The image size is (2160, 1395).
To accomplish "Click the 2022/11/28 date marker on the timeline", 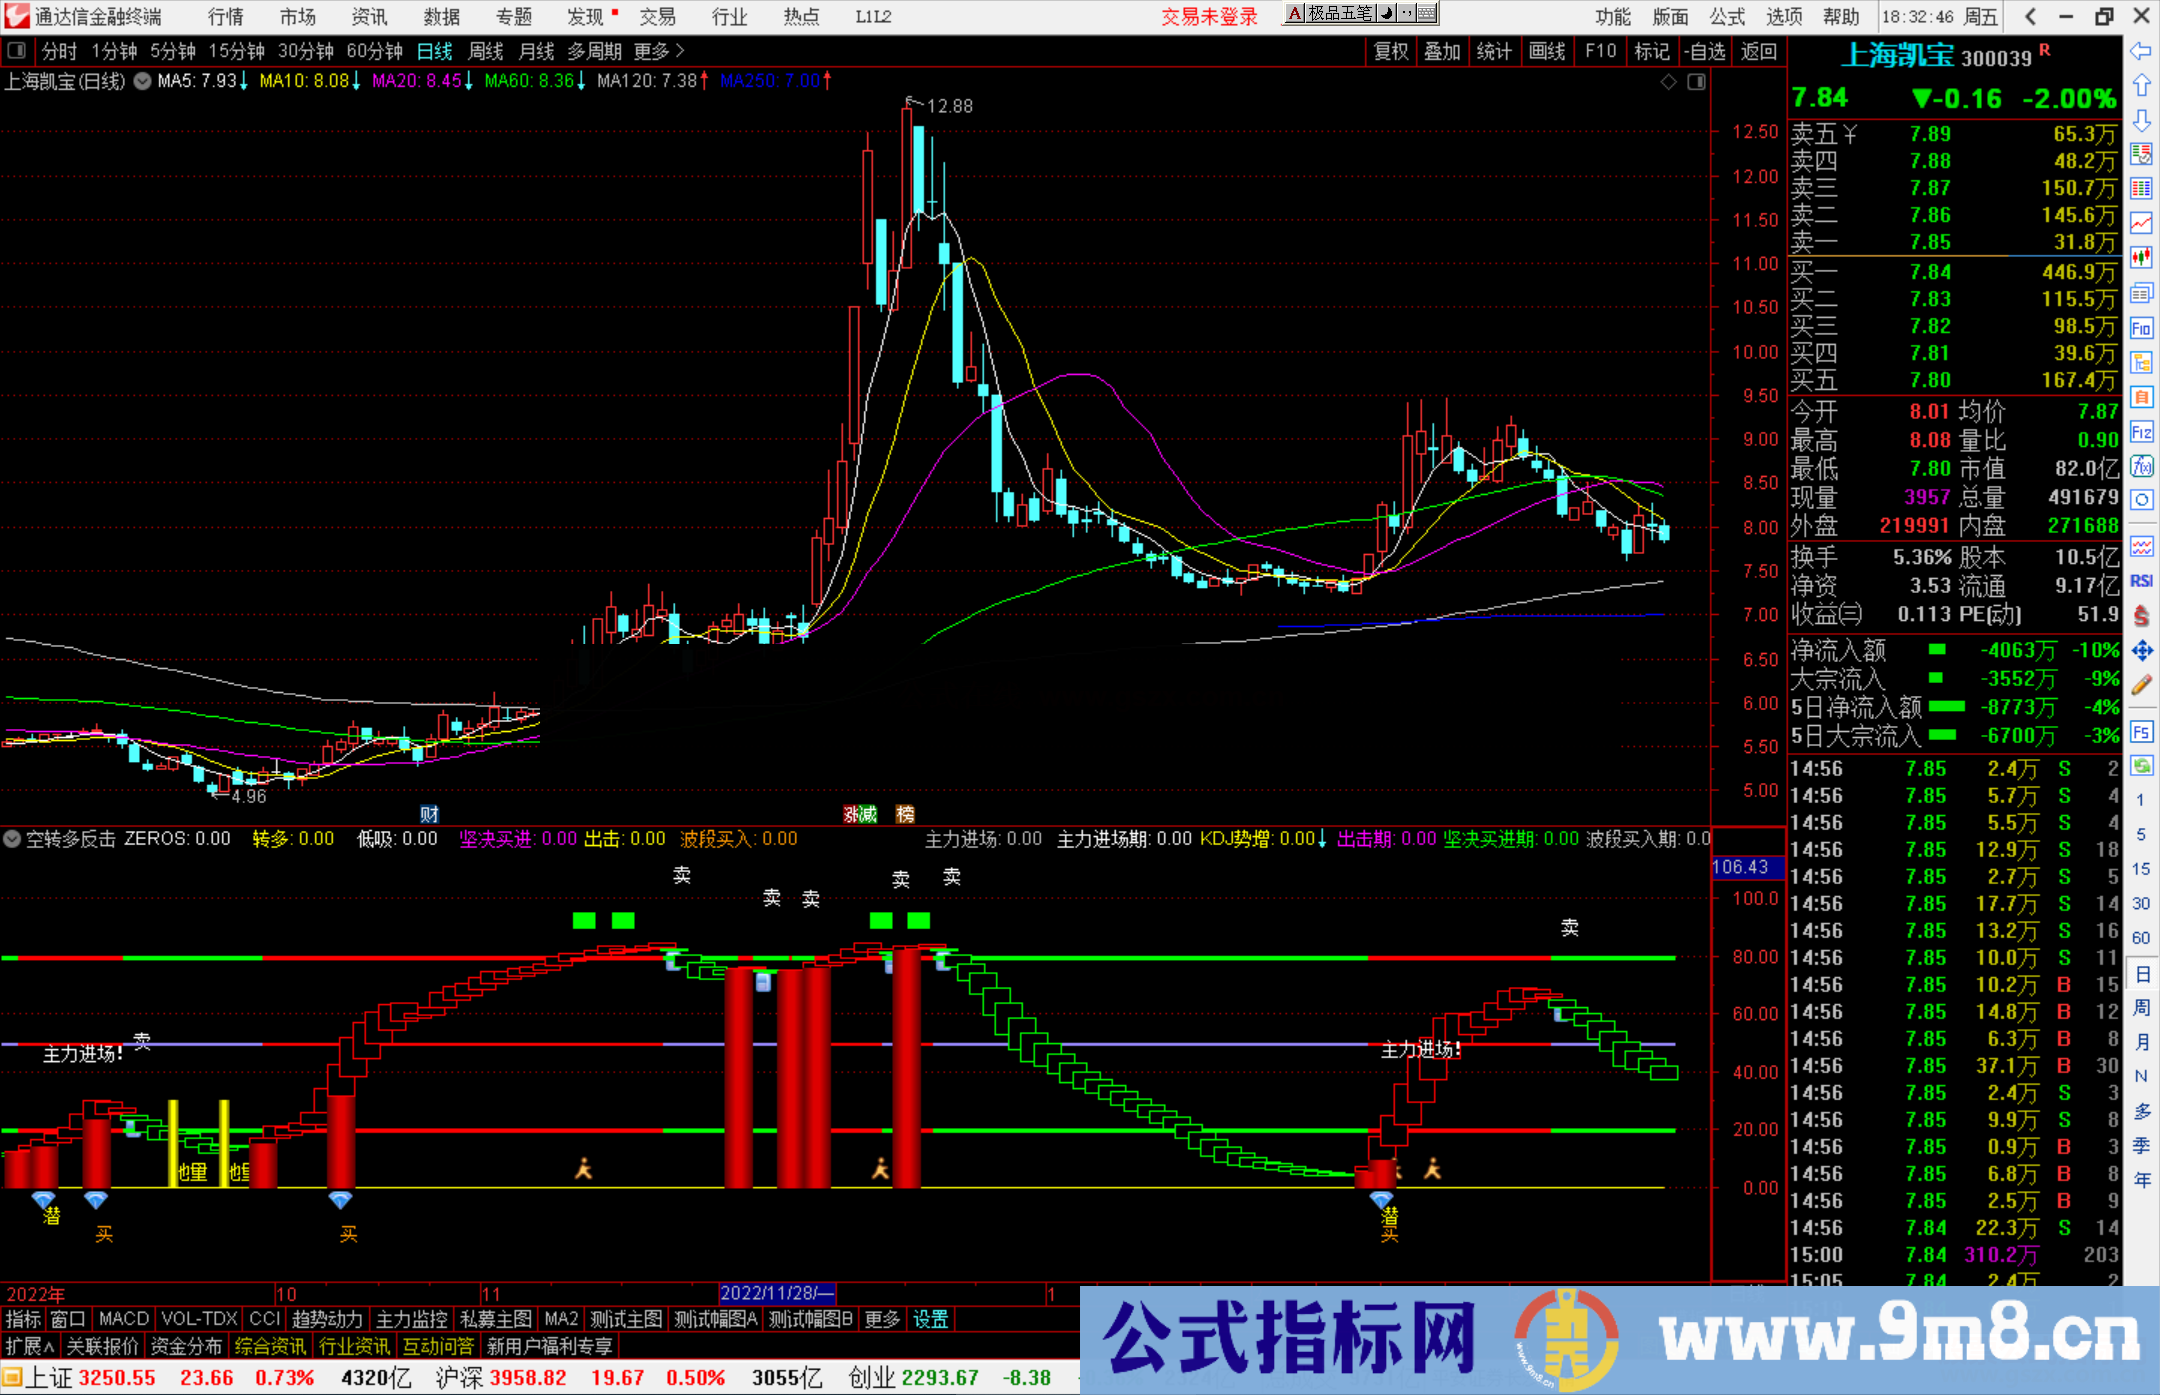I will pyautogui.click(x=777, y=1293).
